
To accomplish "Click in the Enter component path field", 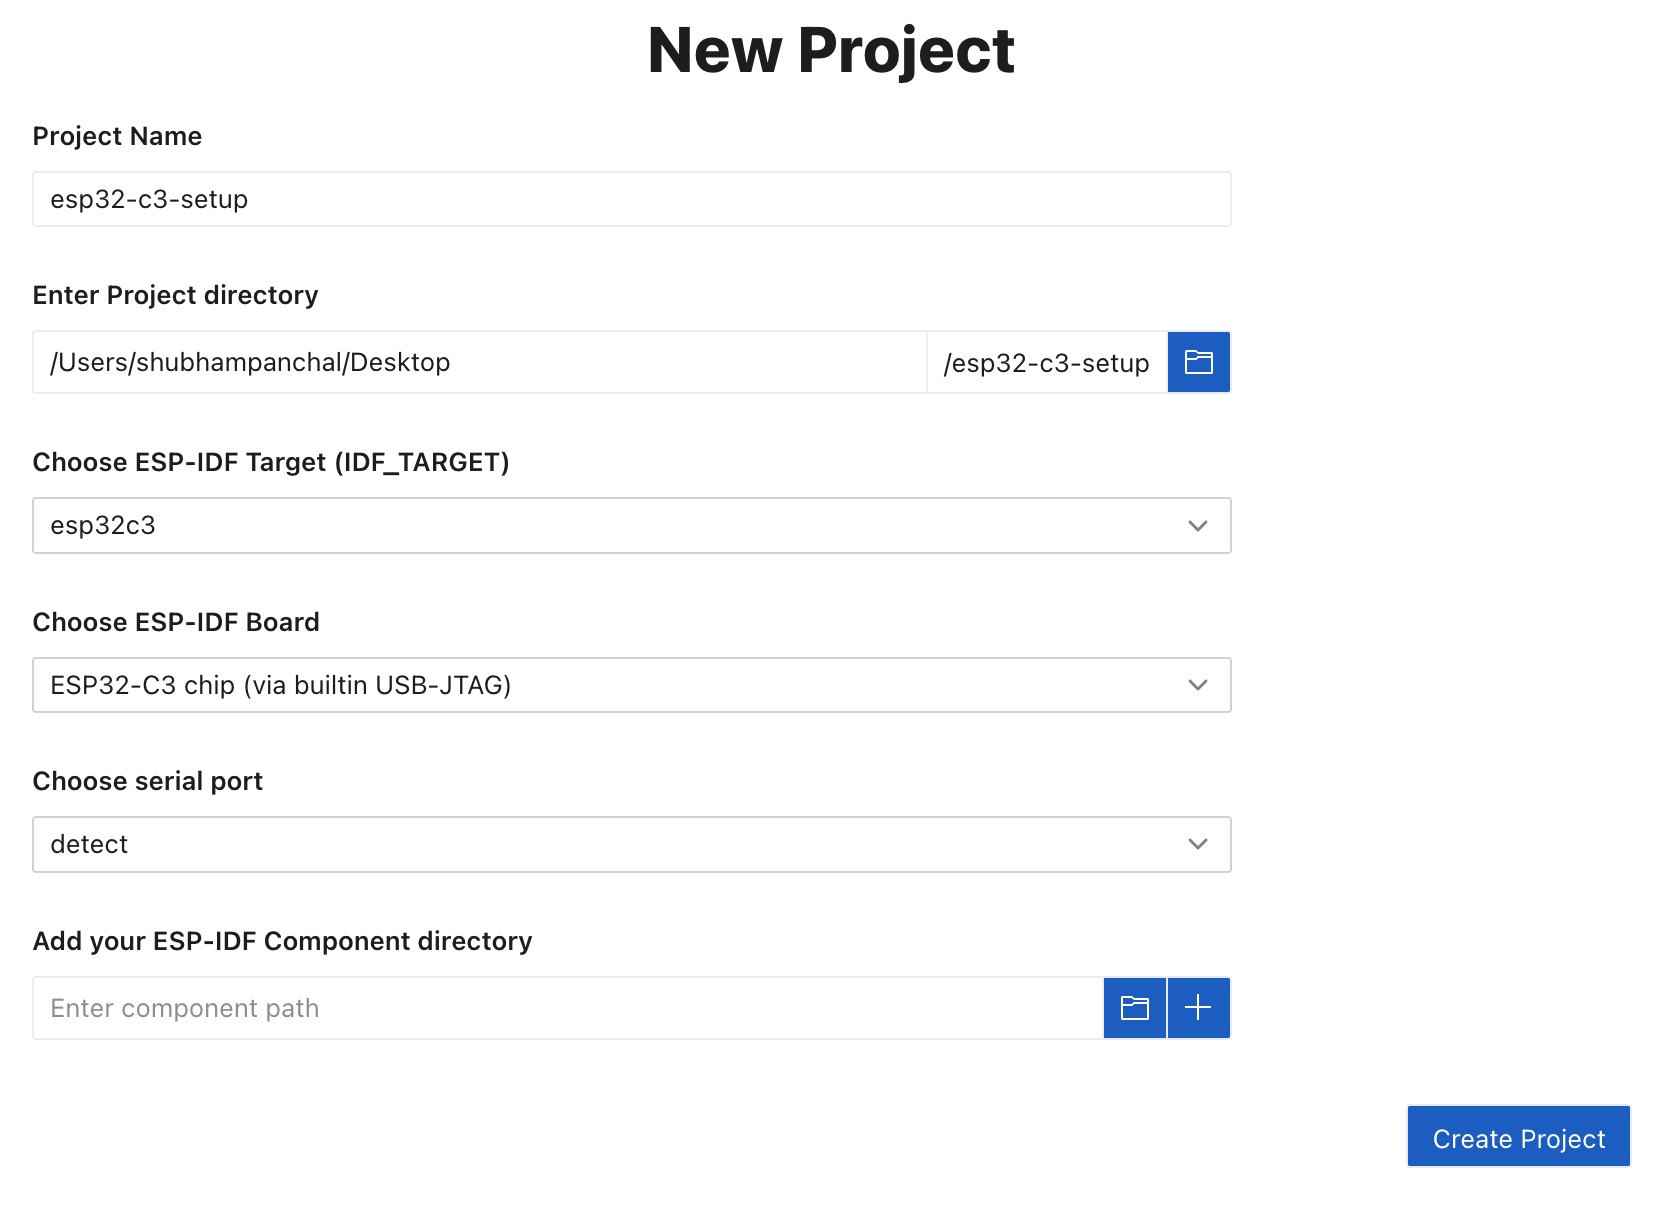I will 566,1008.
